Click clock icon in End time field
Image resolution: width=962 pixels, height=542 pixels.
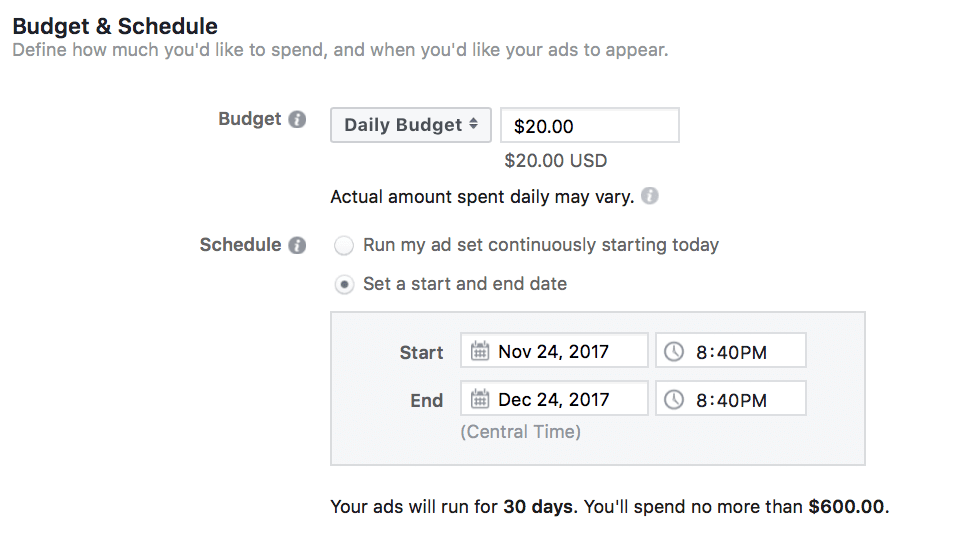pyautogui.click(x=675, y=399)
